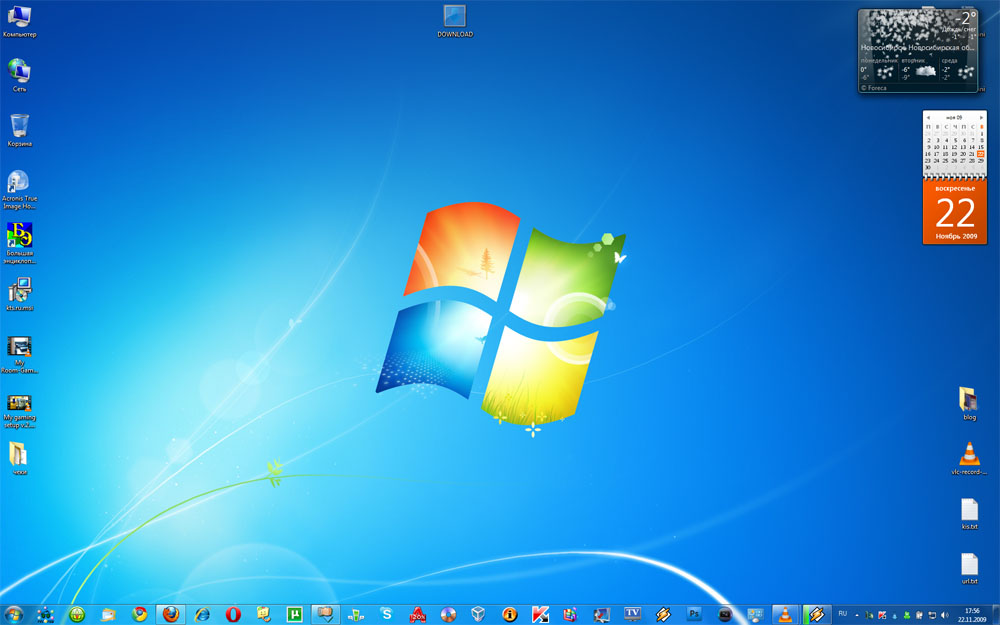Select the DOWNLOAD desktop shortcut

click(x=455, y=18)
